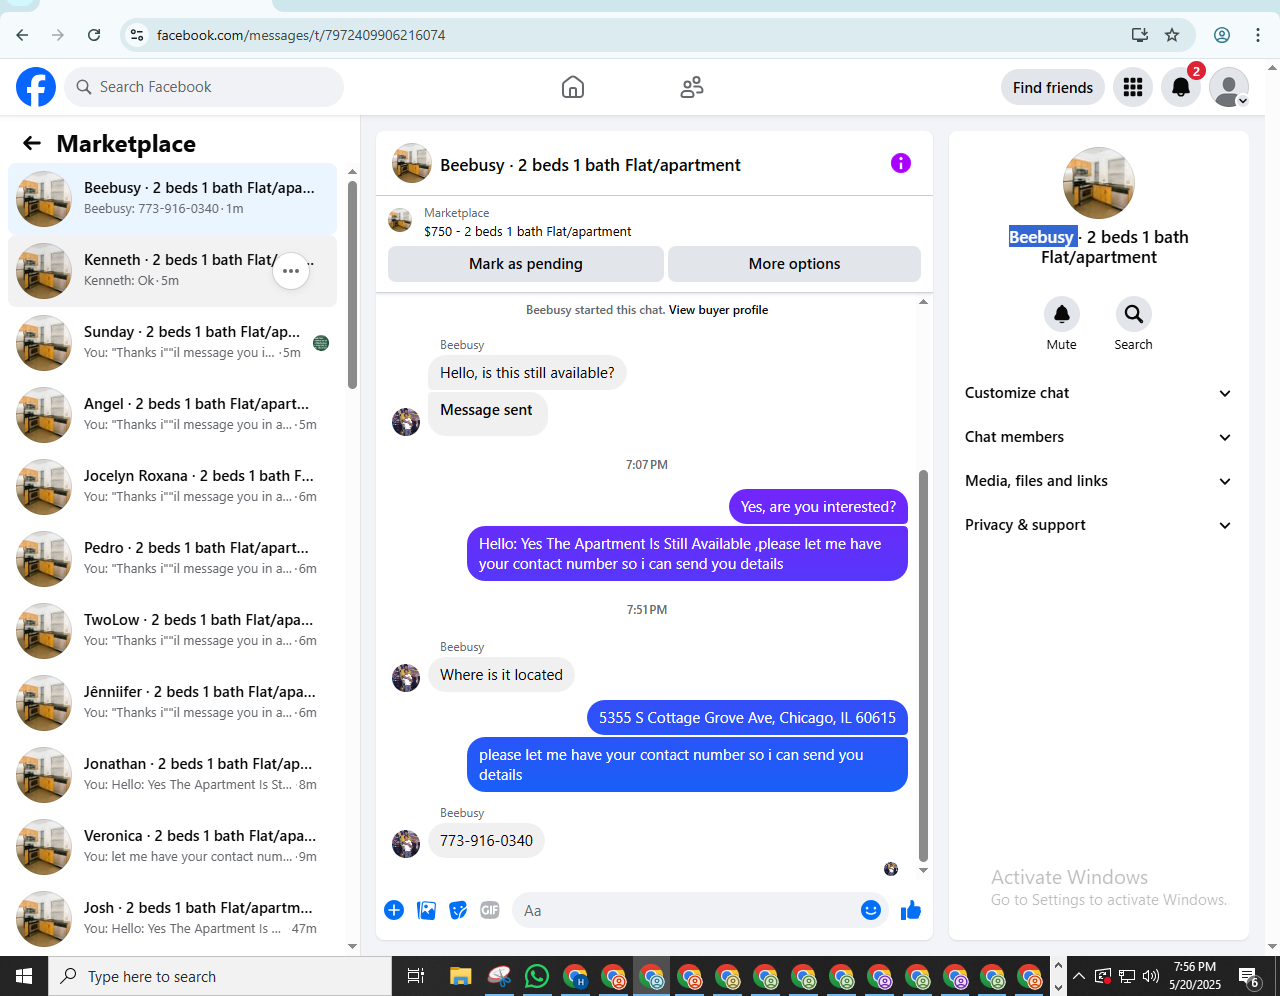1280x996 pixels.
Task: Open the install app icon in address bar
Action: pos(1140,35)
